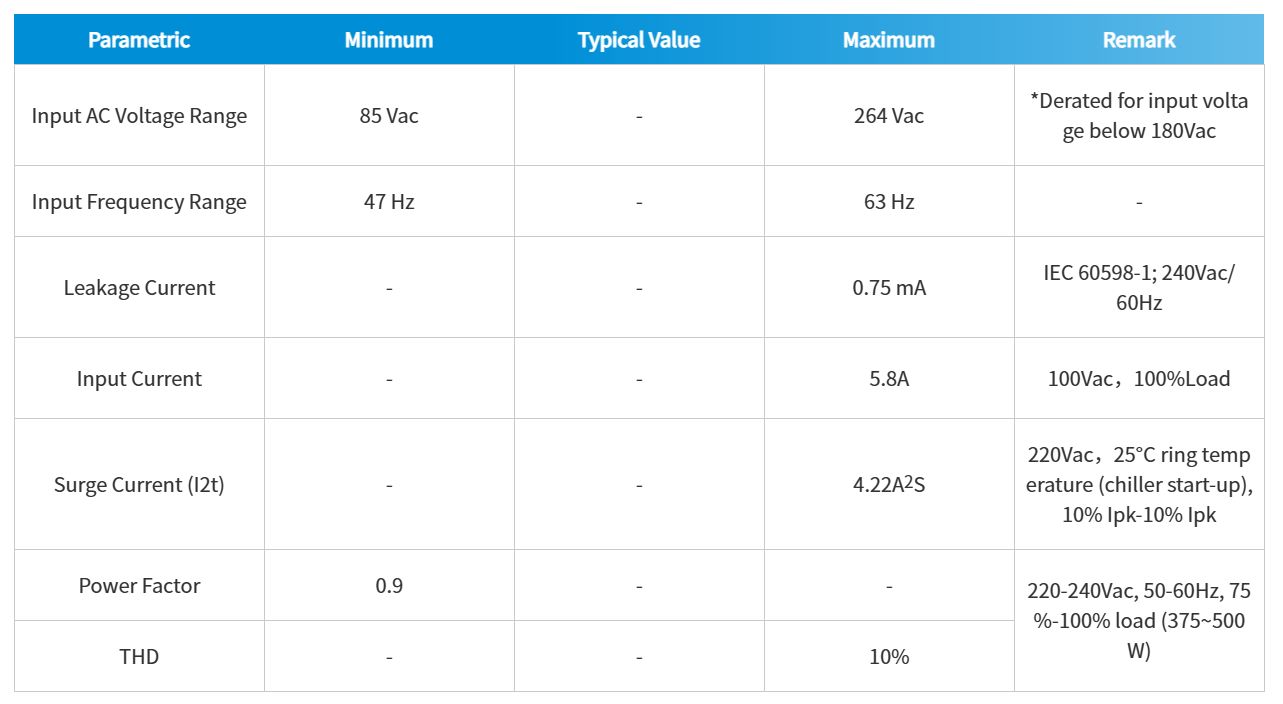Click the Power Factor 0.9 value
The image size is (1283, 704).
click(x=389, y=586)
